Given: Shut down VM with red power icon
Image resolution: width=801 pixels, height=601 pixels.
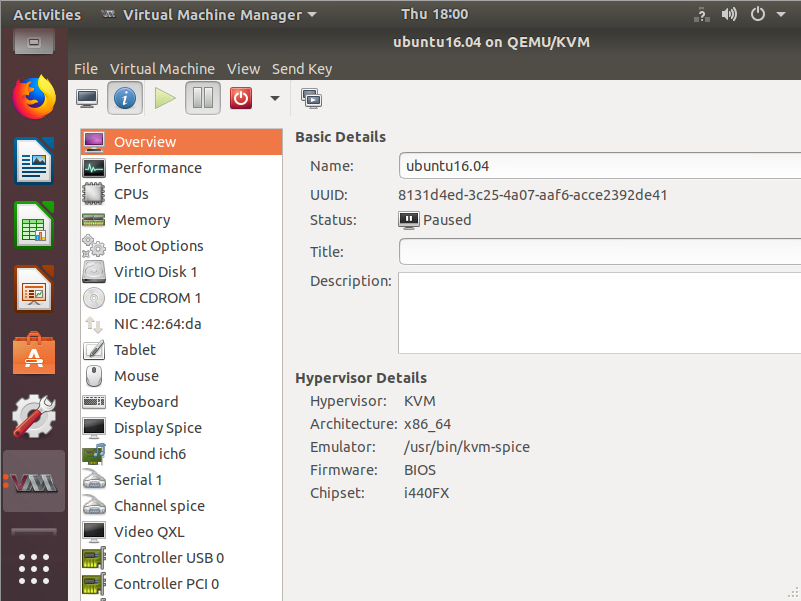Looking at the screenshot, I should (x=241, y=98).
